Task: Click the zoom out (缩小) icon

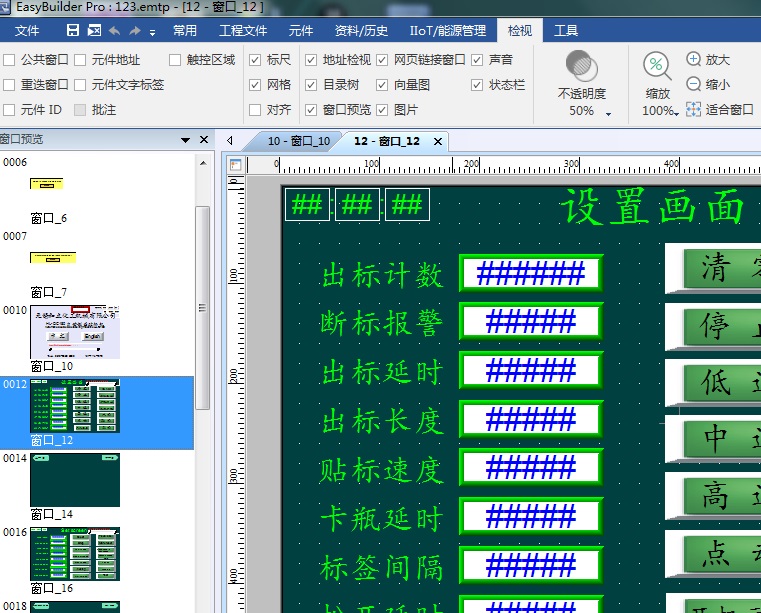Action: [694, 85]
